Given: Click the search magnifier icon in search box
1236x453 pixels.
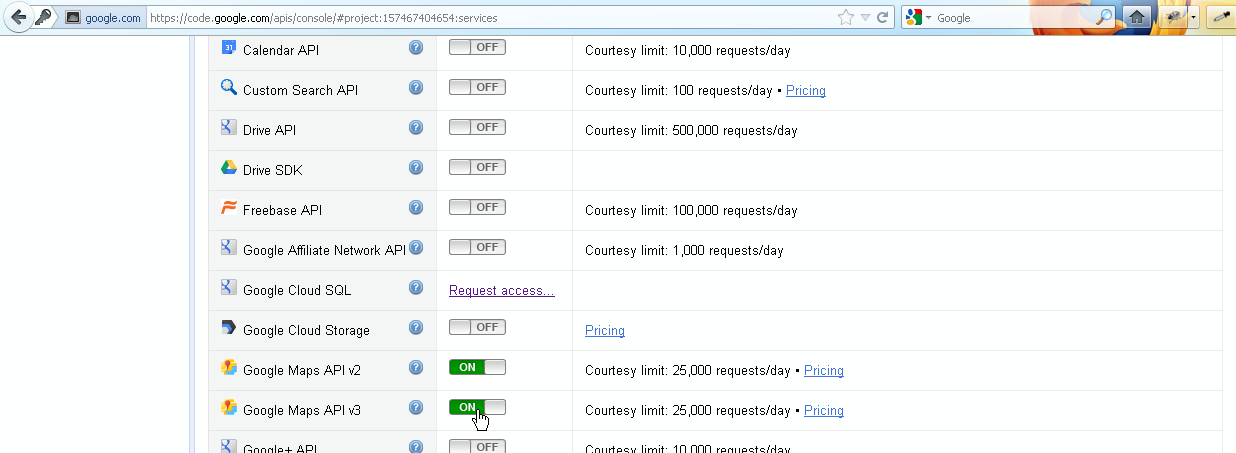Looking at the screenshot, I should coord(1104,17).
